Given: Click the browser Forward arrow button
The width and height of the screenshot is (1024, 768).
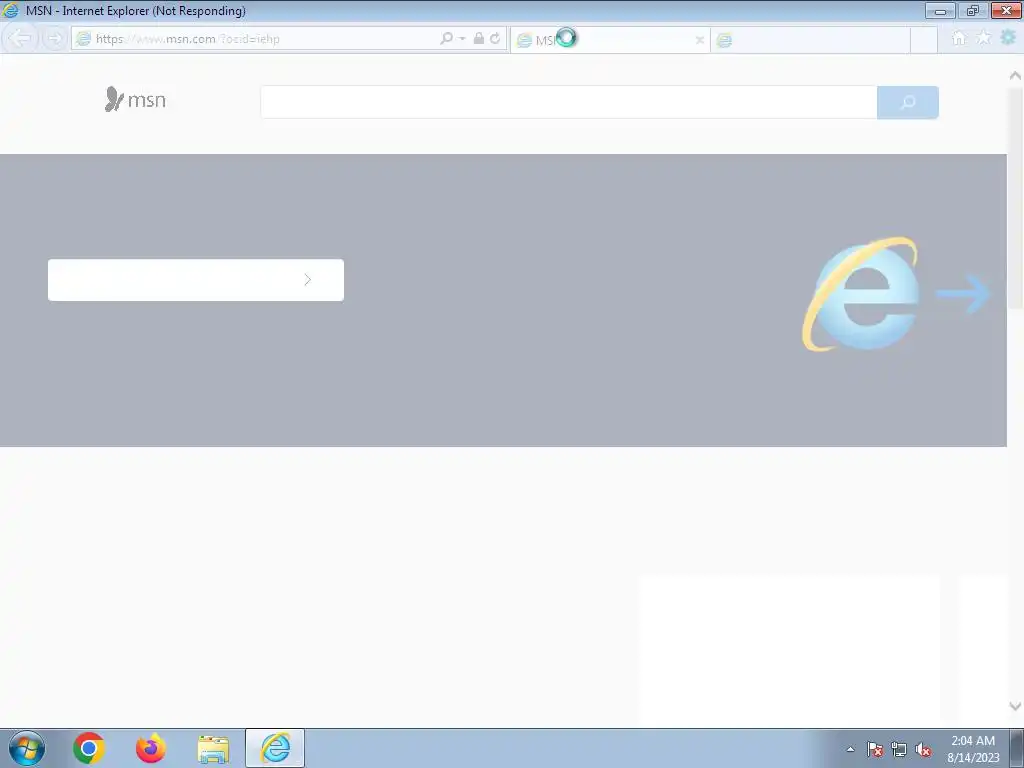Looking at the screenshot, I should 55,39.
